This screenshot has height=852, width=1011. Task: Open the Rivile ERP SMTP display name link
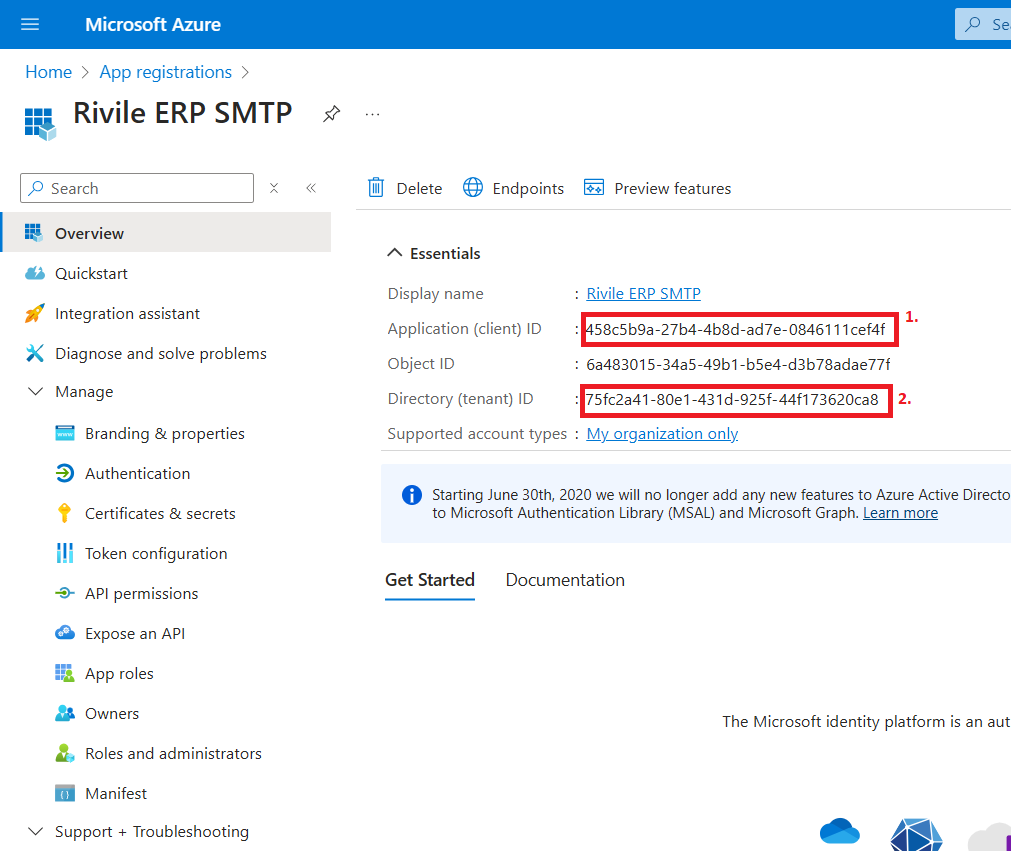pyautogui.click(x=643, y=294)
